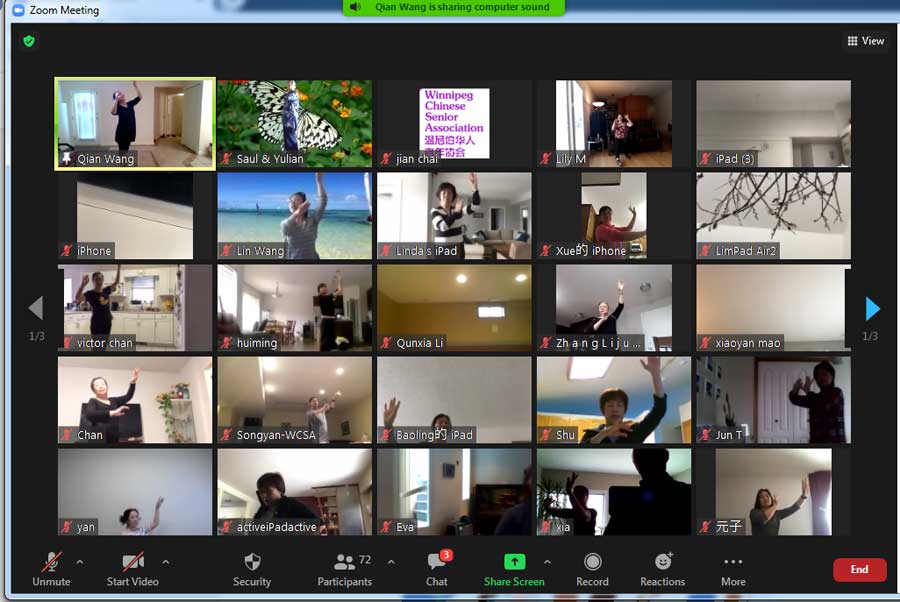The height and width of the screenshot is (602, 900).
Task: Open the Participants panel
Action: pyautogui.click(x=345, y=562)
